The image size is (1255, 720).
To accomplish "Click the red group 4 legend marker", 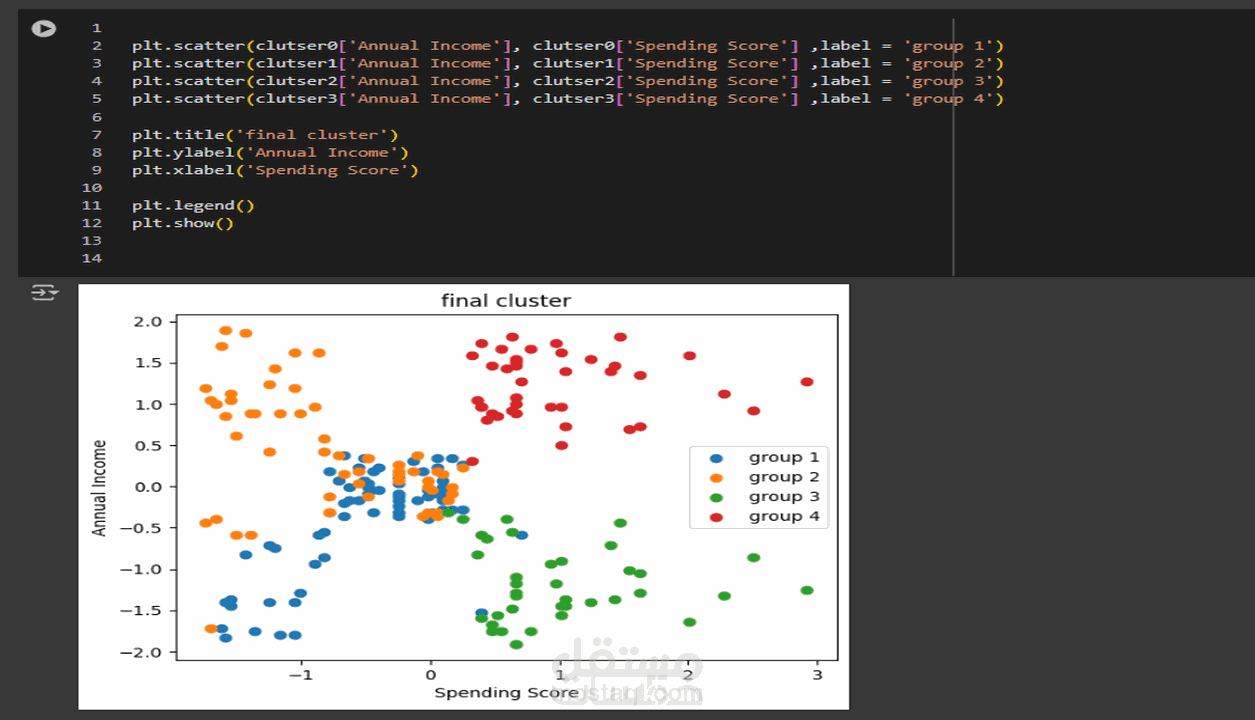I will (714, 517).
